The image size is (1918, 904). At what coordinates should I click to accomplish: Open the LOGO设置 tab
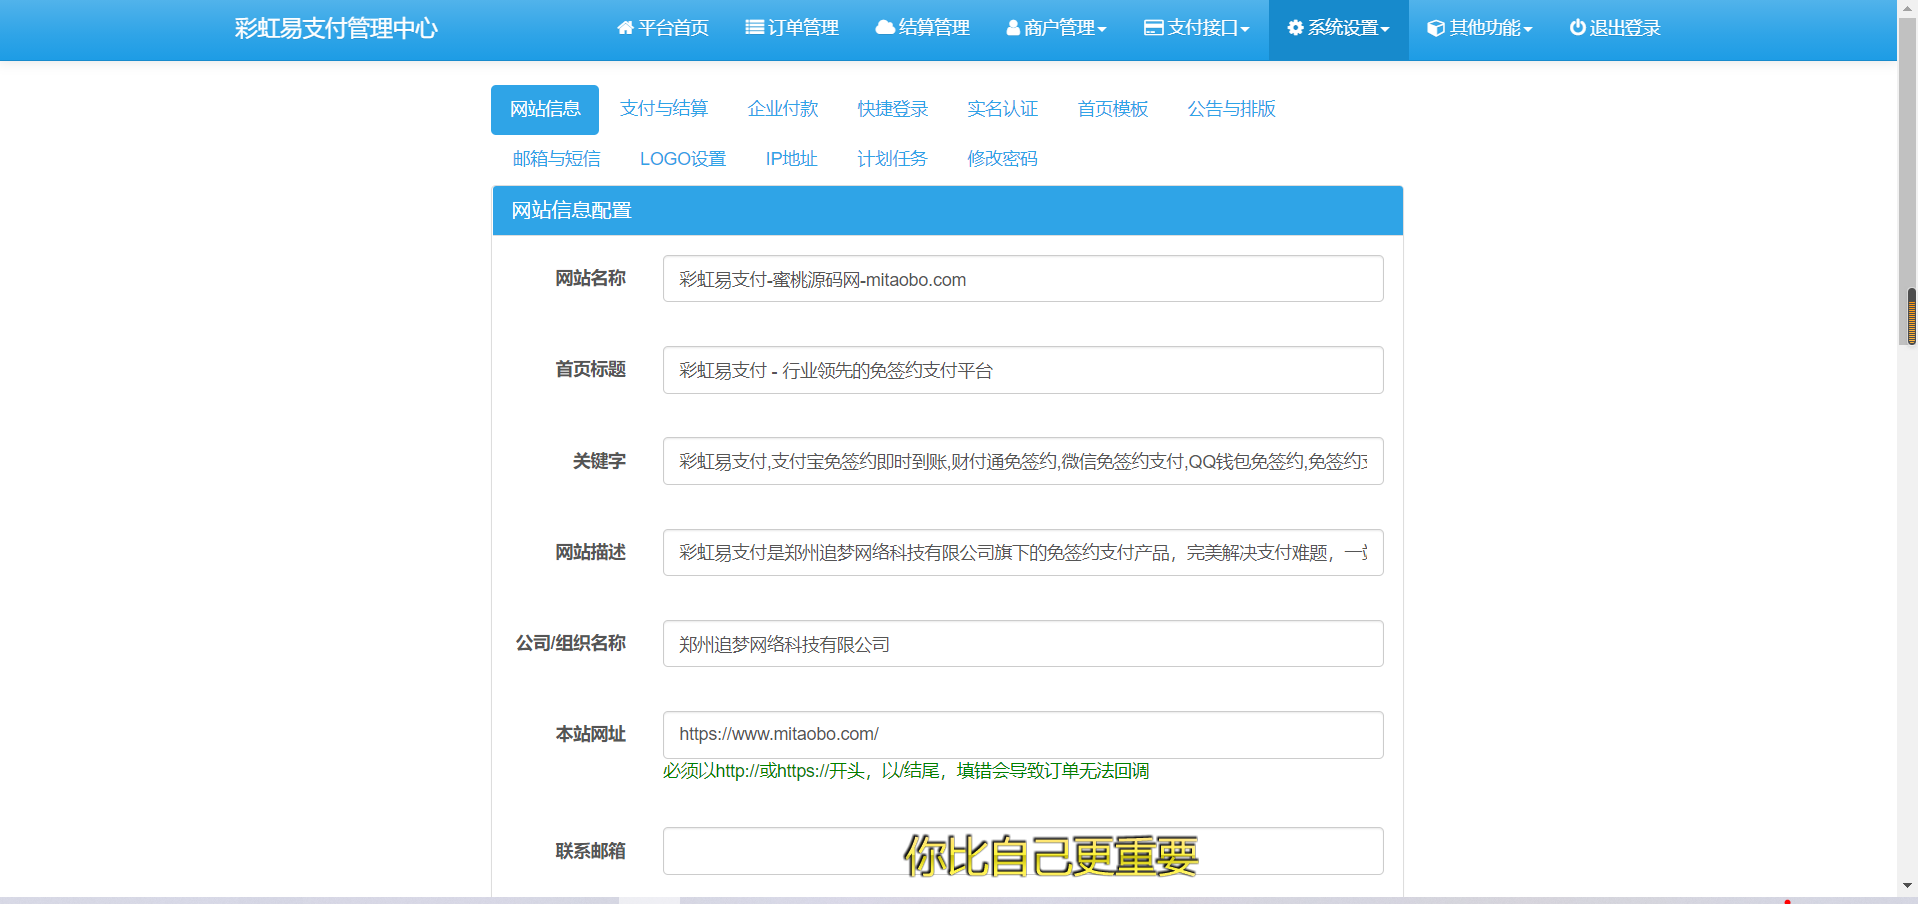(x=683, y=159)
